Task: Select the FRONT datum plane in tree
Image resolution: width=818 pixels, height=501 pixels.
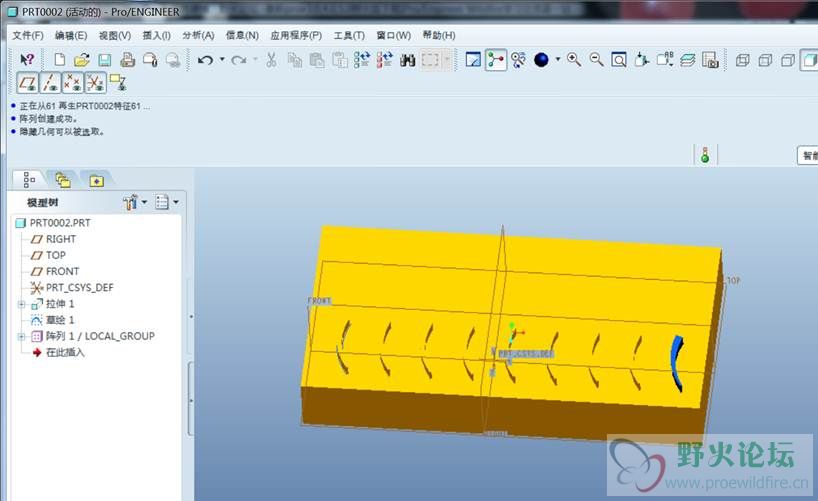Action: (55, 271)
